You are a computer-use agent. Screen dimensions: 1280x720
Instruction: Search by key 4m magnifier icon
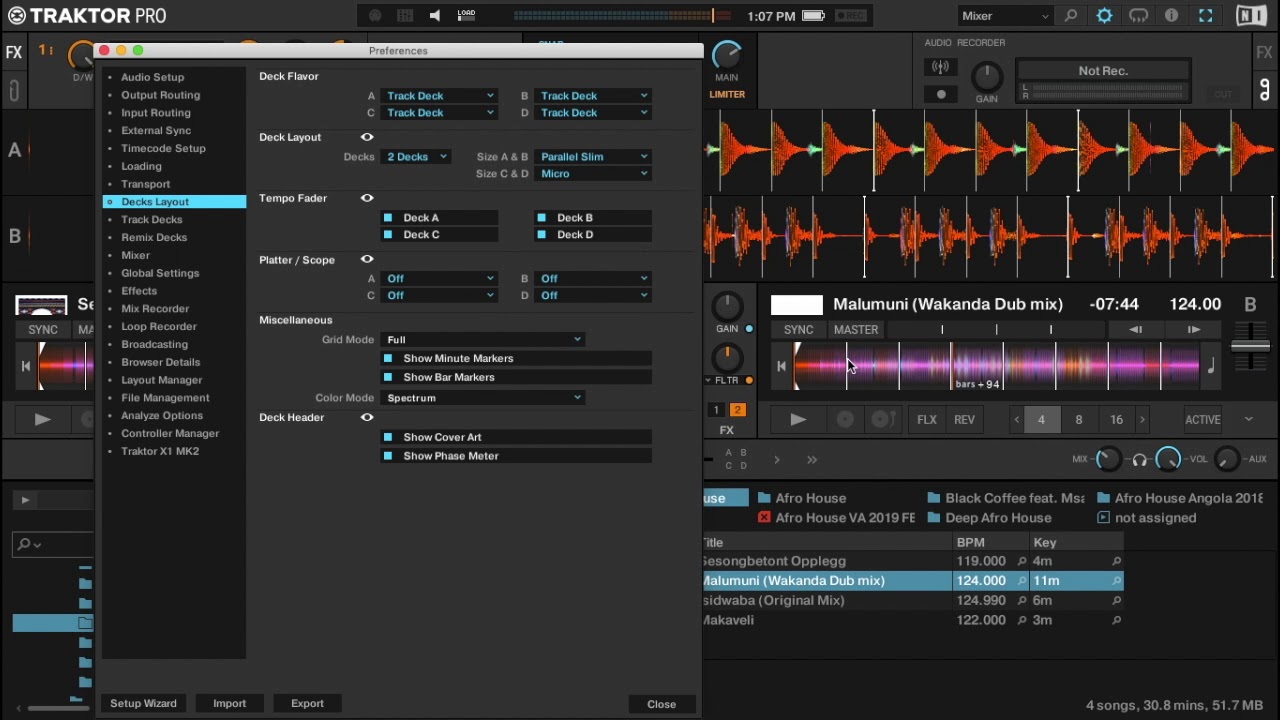click(x=1116, y=562)
